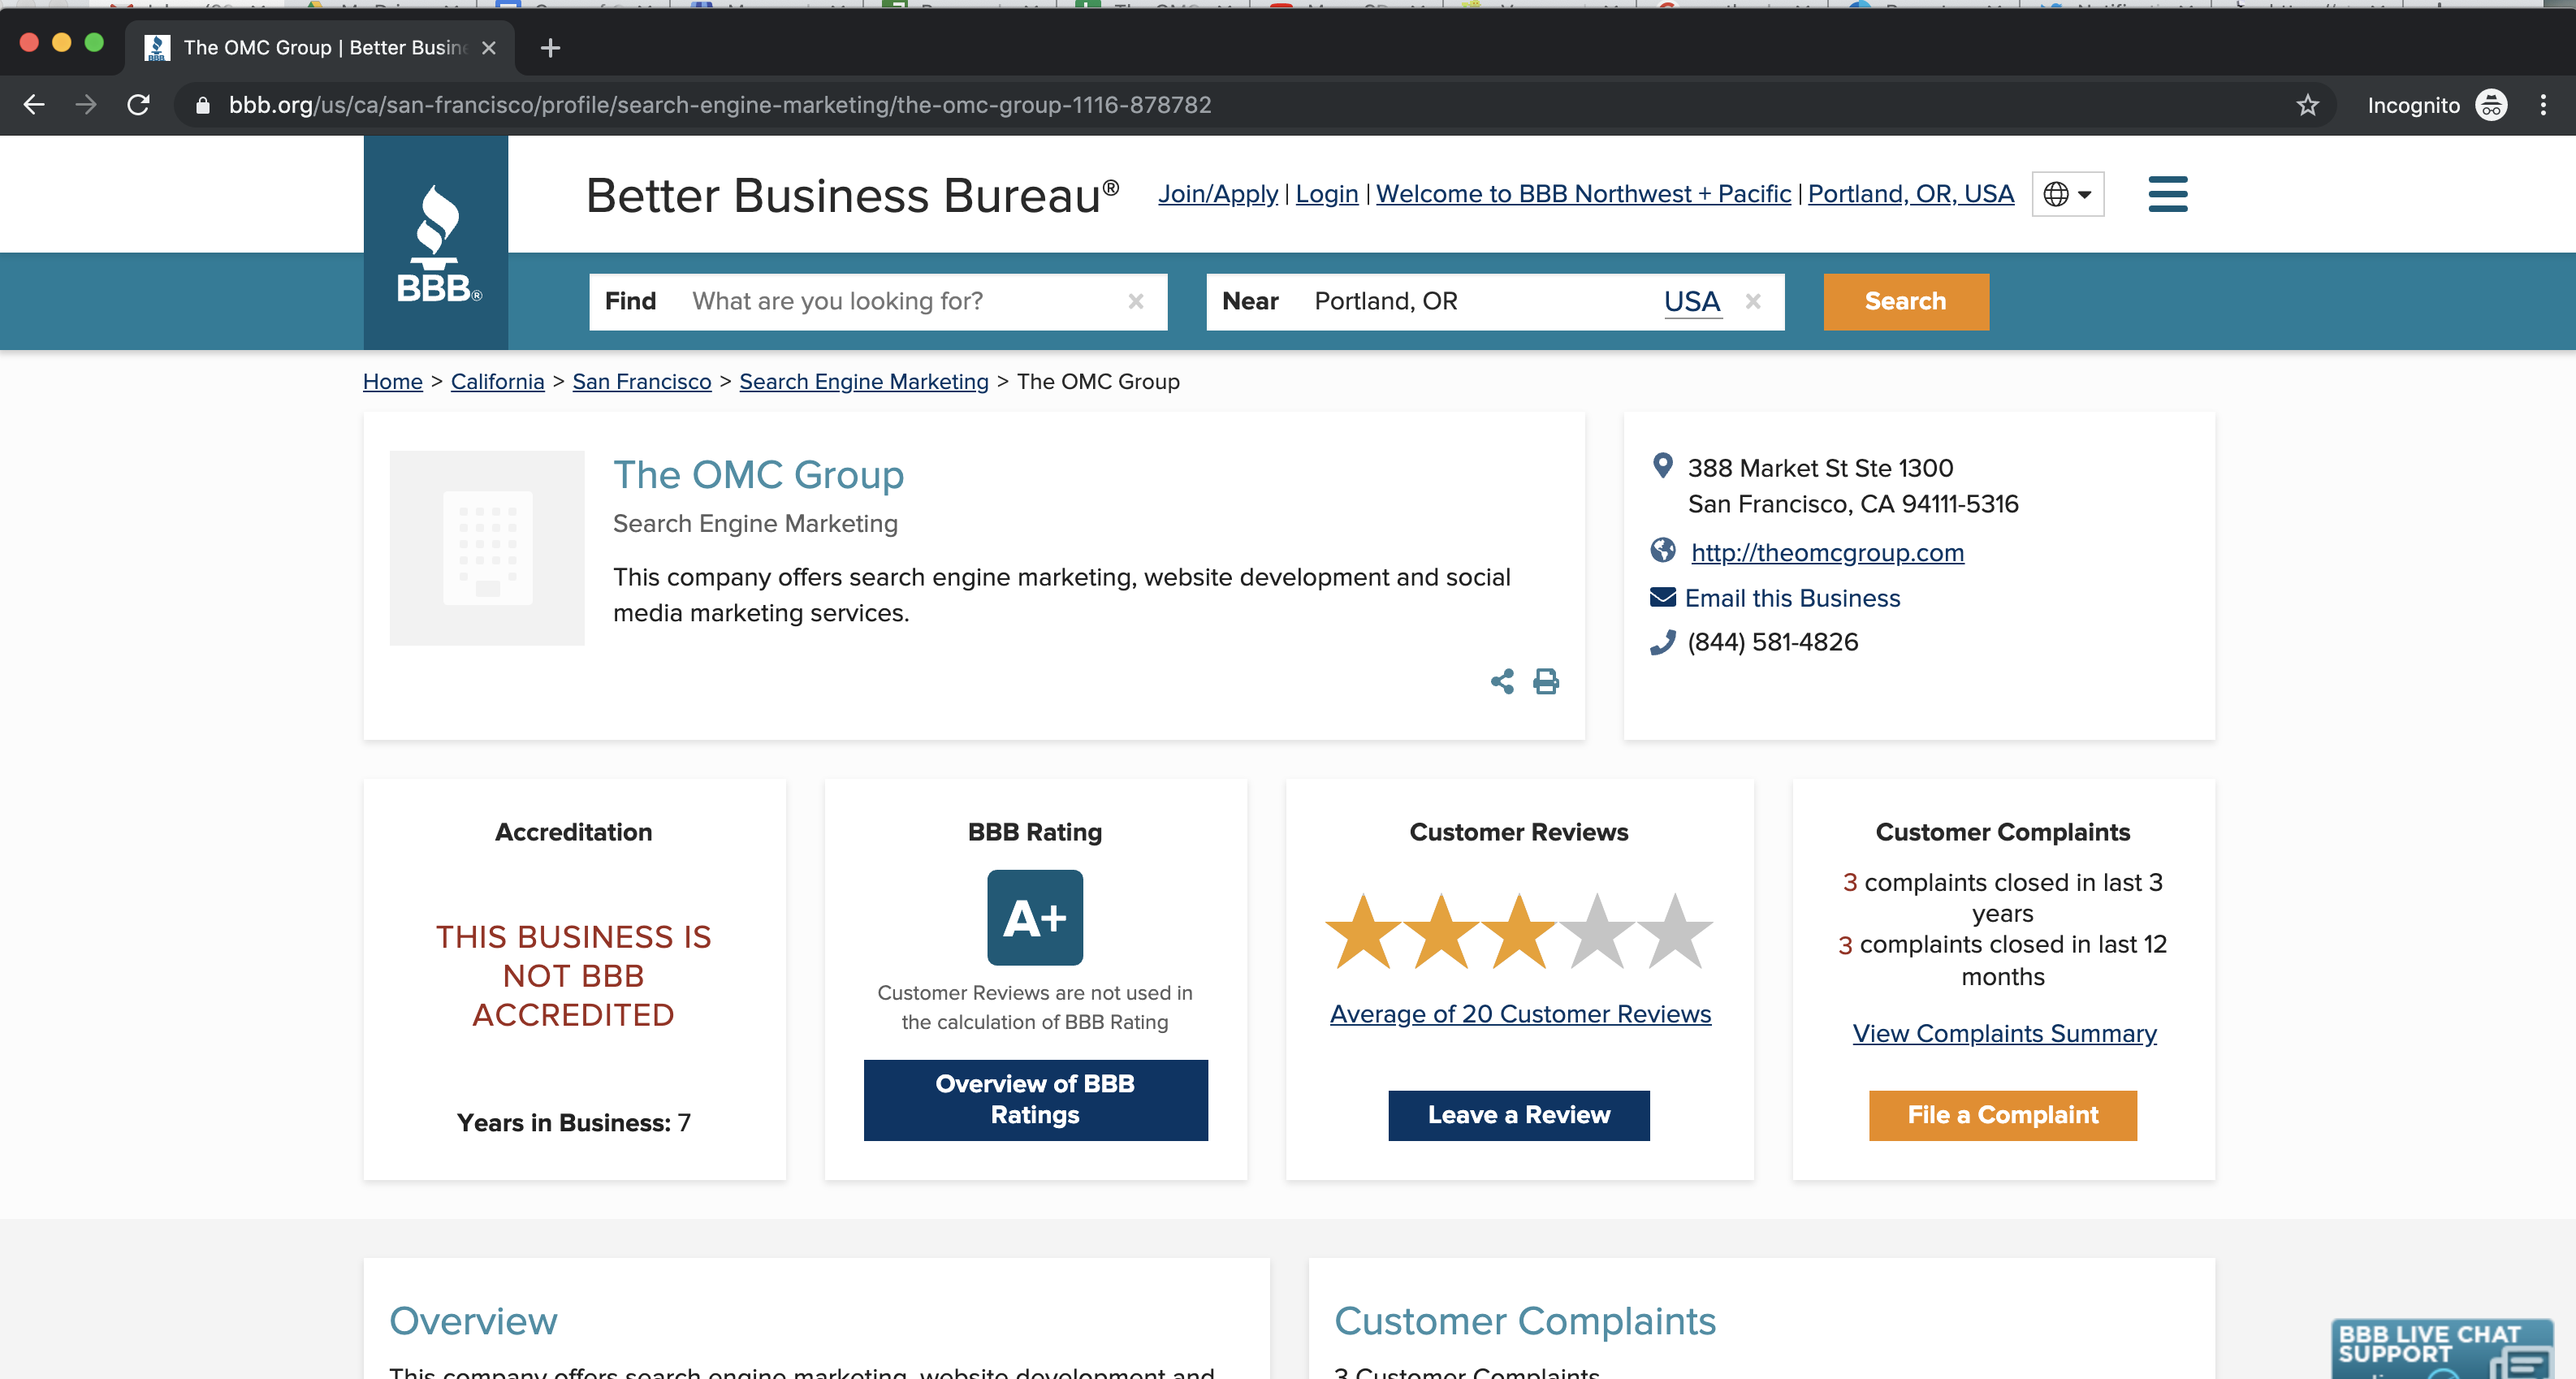Clear the Near location field with X
2576x1379 pixels.
point(1752,301)
